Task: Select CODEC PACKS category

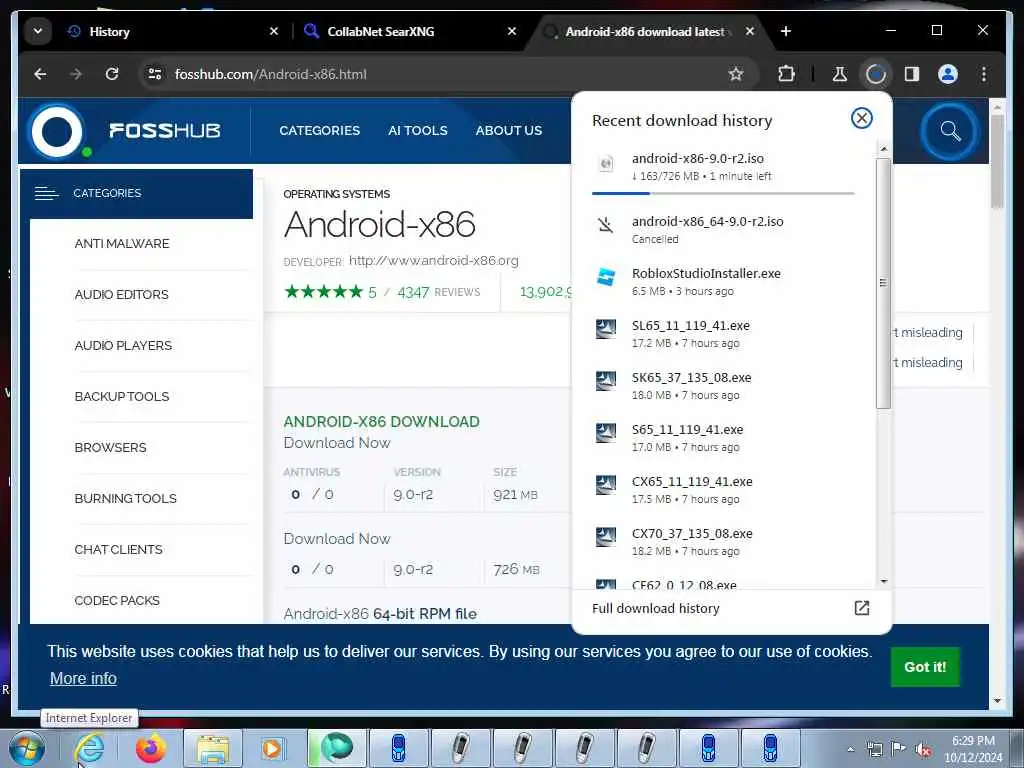Action: pyautogui.click(x=117, y=600)
